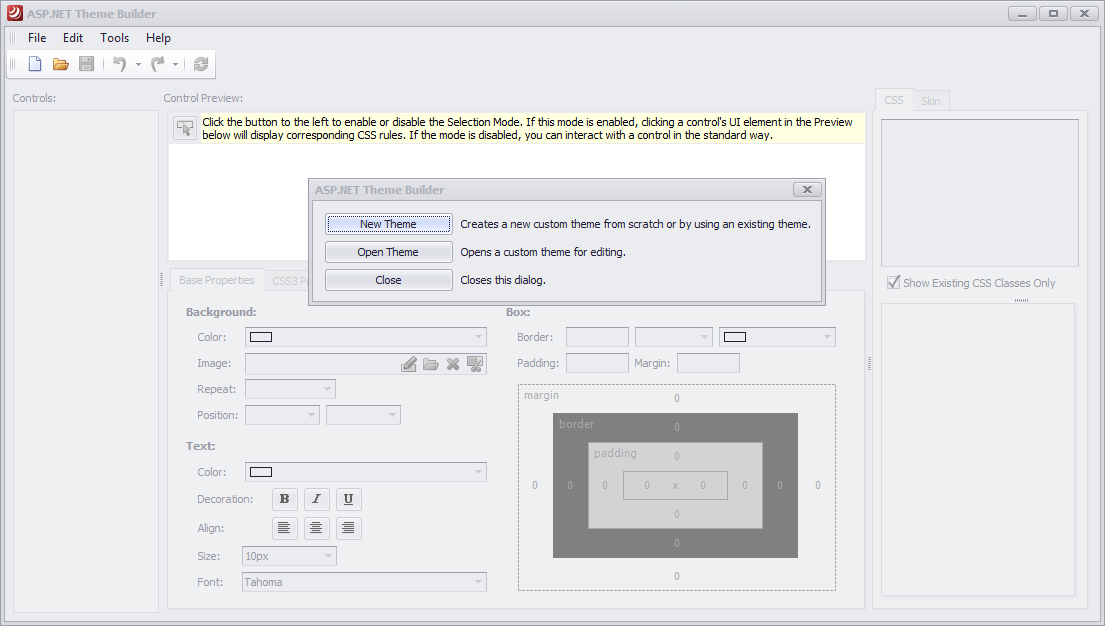1105x626 pixels.
Task: Close the dialog with its X button
Action: [x=808, y=190]
